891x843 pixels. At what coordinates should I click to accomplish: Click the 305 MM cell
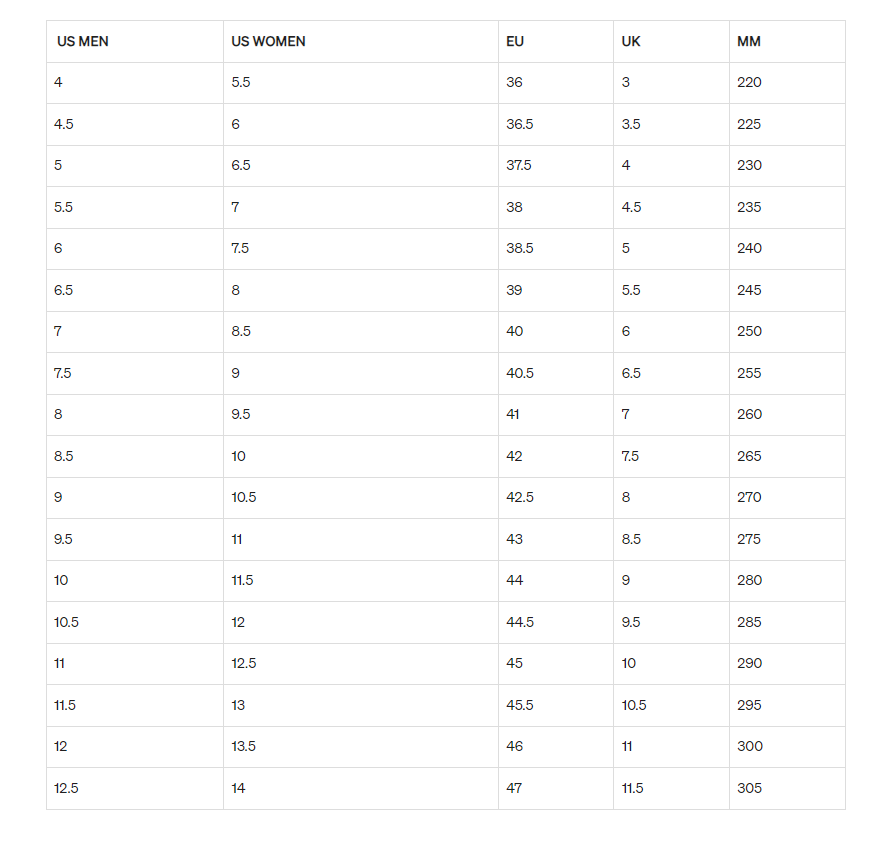click(749, 788)
